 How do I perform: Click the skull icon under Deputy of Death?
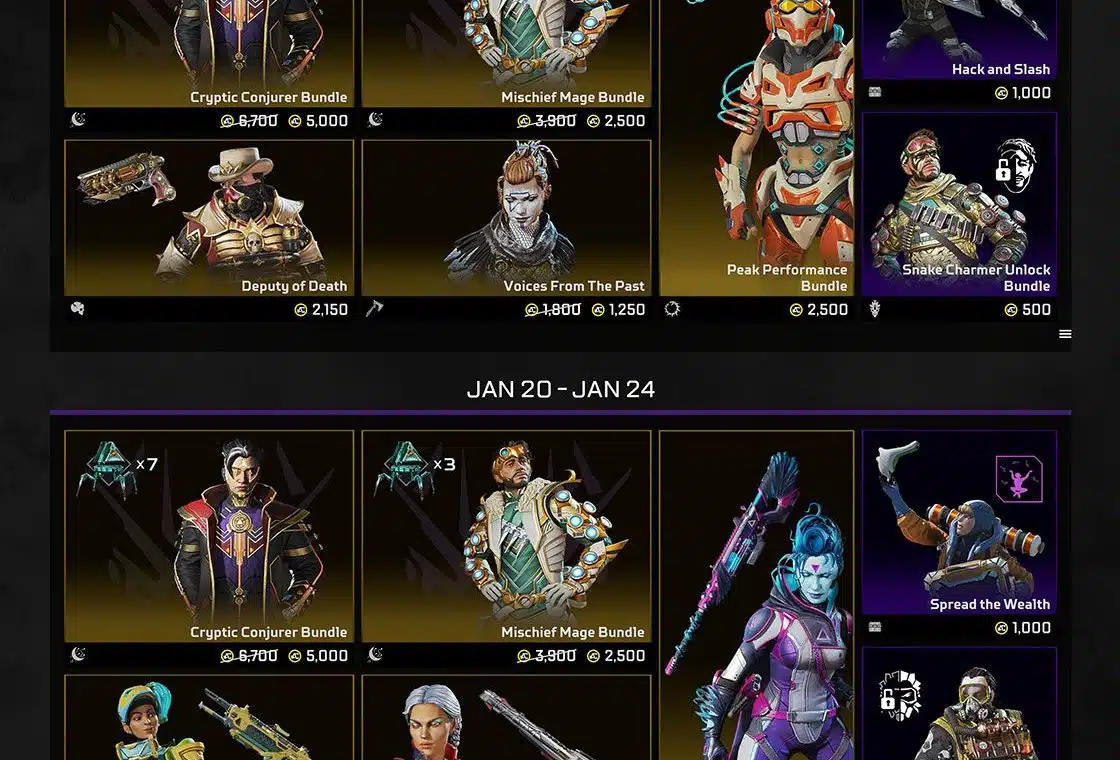pyautogui.click(x=78, y=309)
